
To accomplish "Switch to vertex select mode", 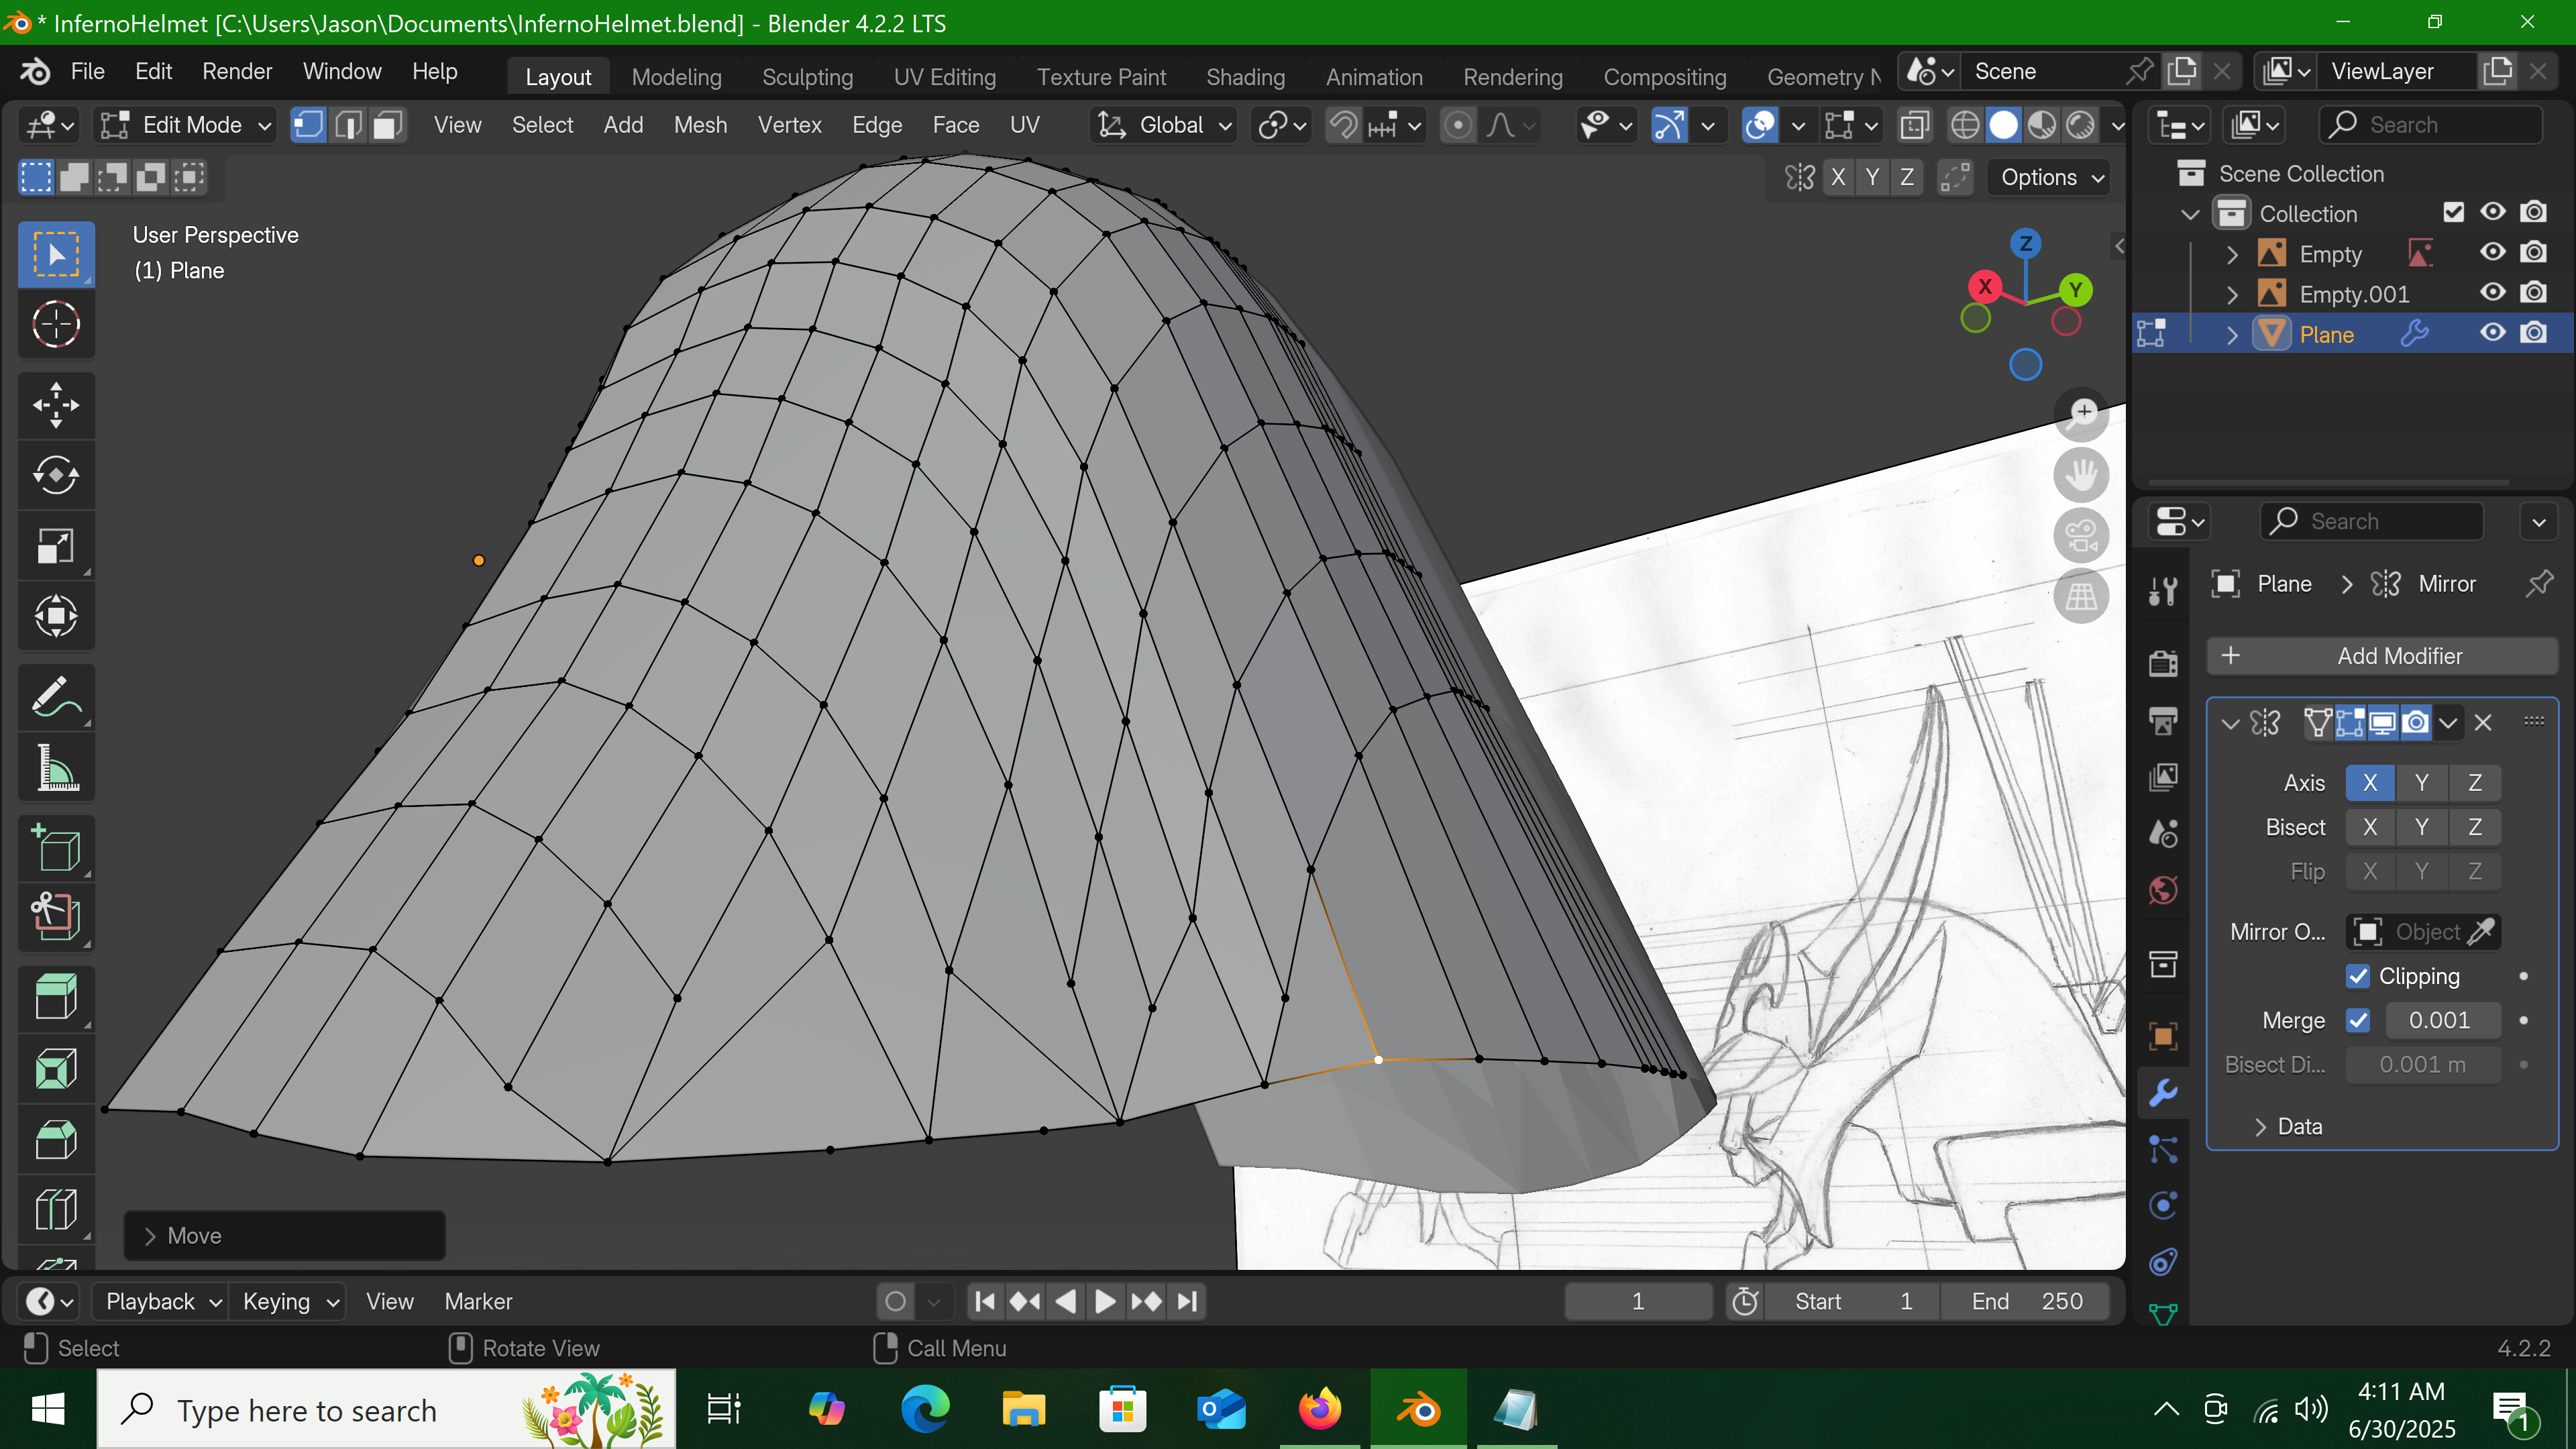I will (x=308, y=125).
